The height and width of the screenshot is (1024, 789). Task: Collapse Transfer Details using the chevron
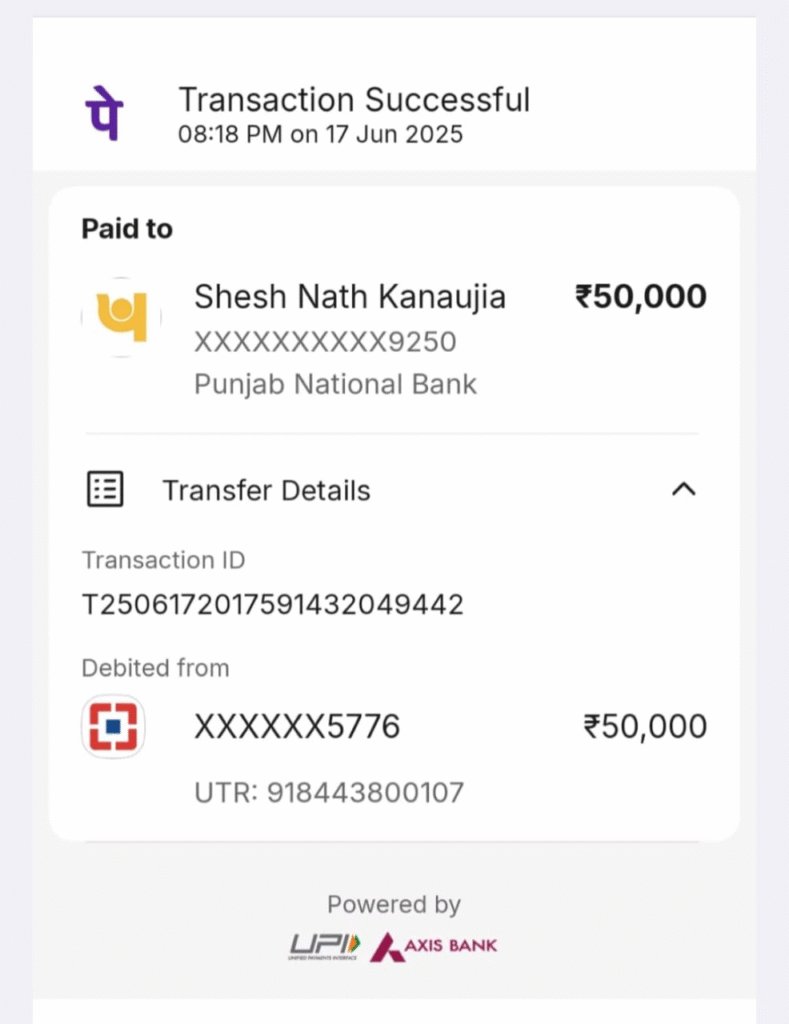[x=683, y=489]
